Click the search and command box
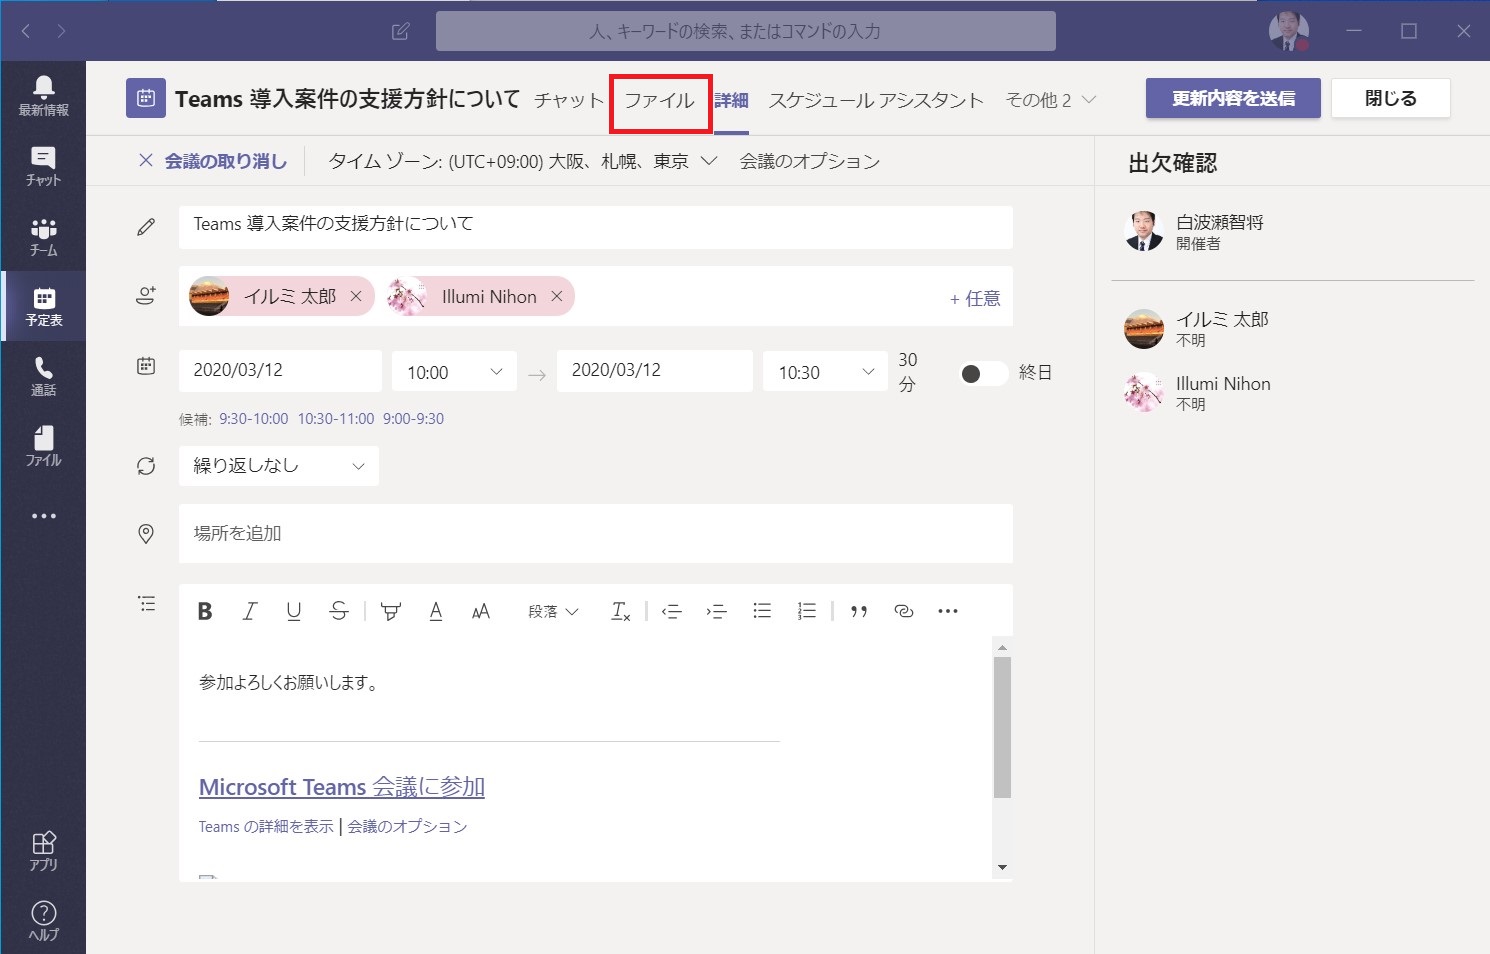Screen dimensions: 1490x954 point(746,31)
